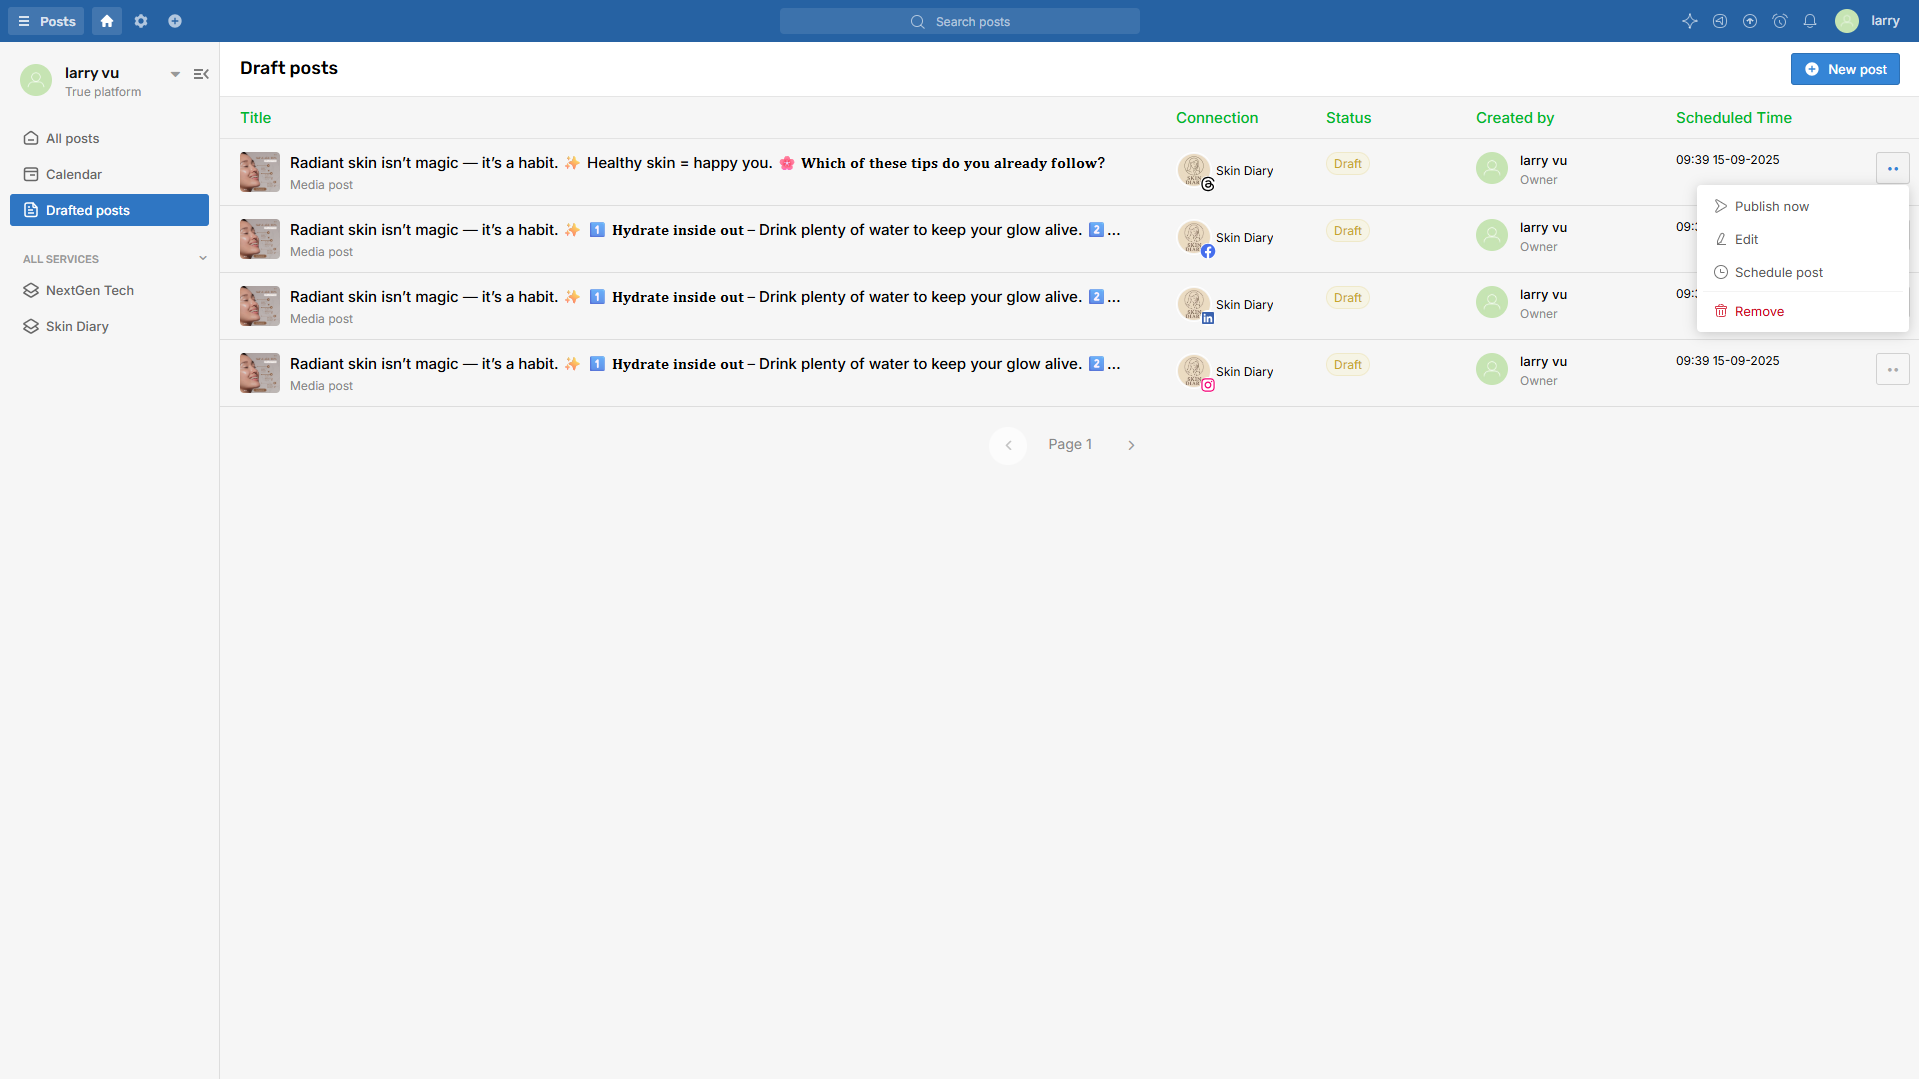Open Calendar in the sidebar
The image size is (1919, 1079).
(x=74, y=175)
